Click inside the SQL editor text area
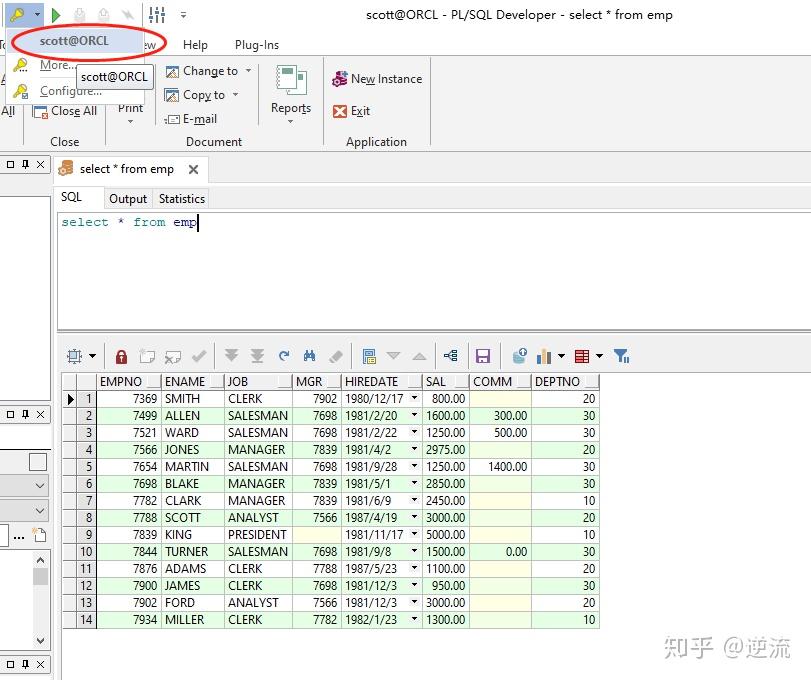Image resolution: width=811 pixels, height=680 pixels. [x=433, y=270]
